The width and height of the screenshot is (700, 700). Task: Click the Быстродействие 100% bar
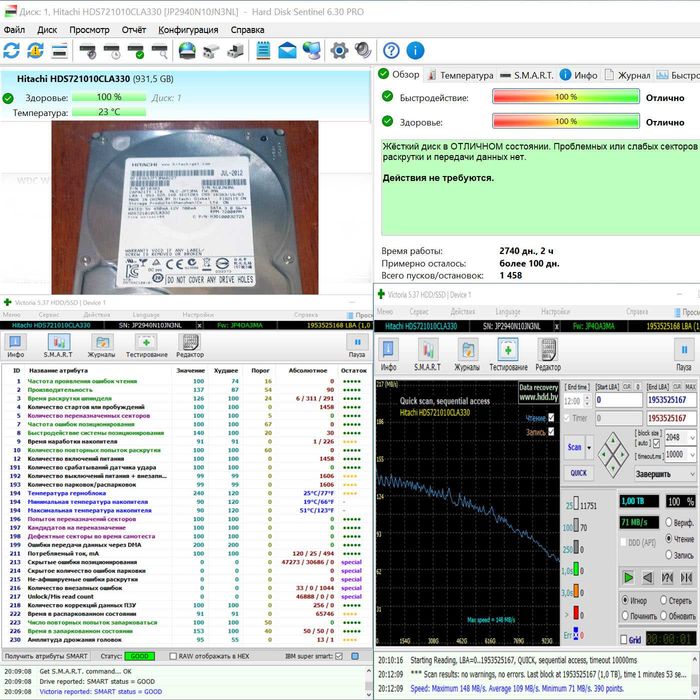point(566,97)
